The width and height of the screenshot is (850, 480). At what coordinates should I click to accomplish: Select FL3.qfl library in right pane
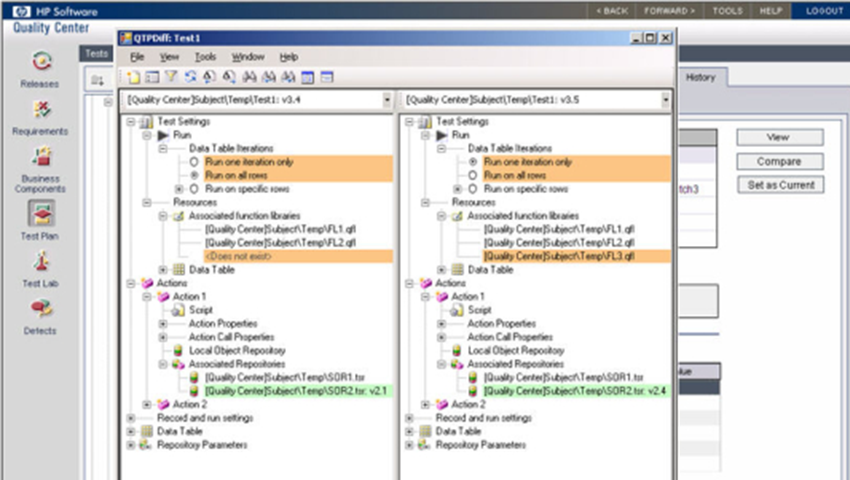[559, 256]
